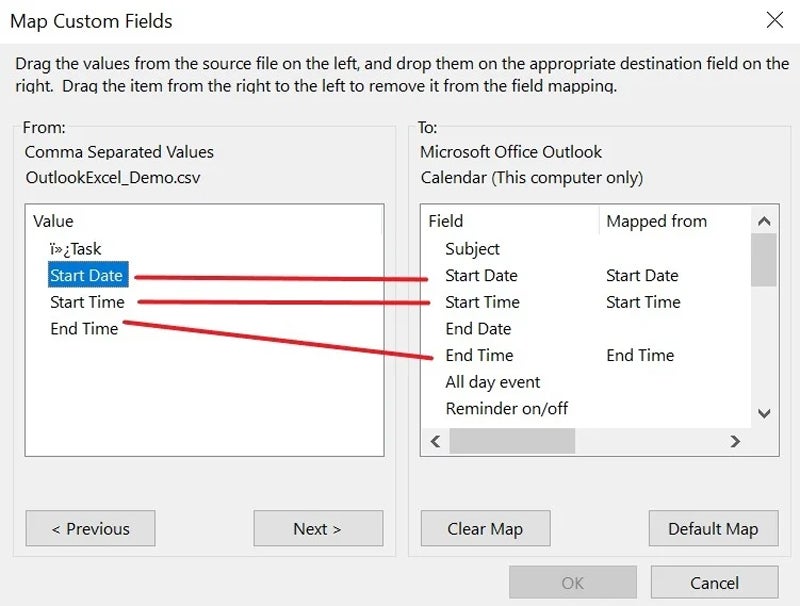Click the greyed-out OK button

[572, 583]
